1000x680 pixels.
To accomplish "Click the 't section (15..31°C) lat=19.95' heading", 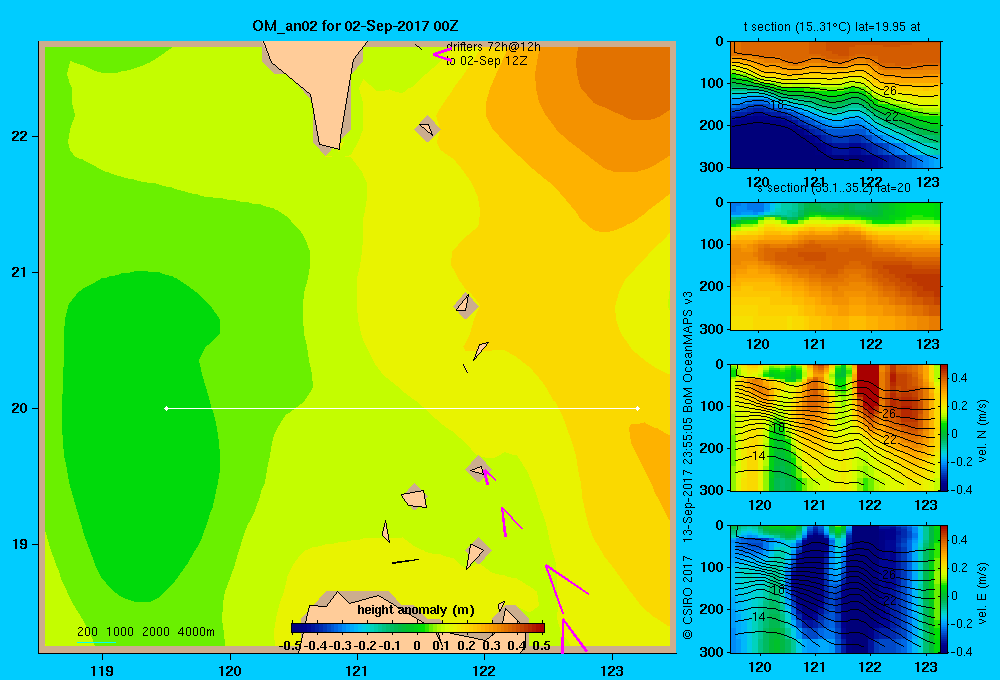I will click(832, 27).
